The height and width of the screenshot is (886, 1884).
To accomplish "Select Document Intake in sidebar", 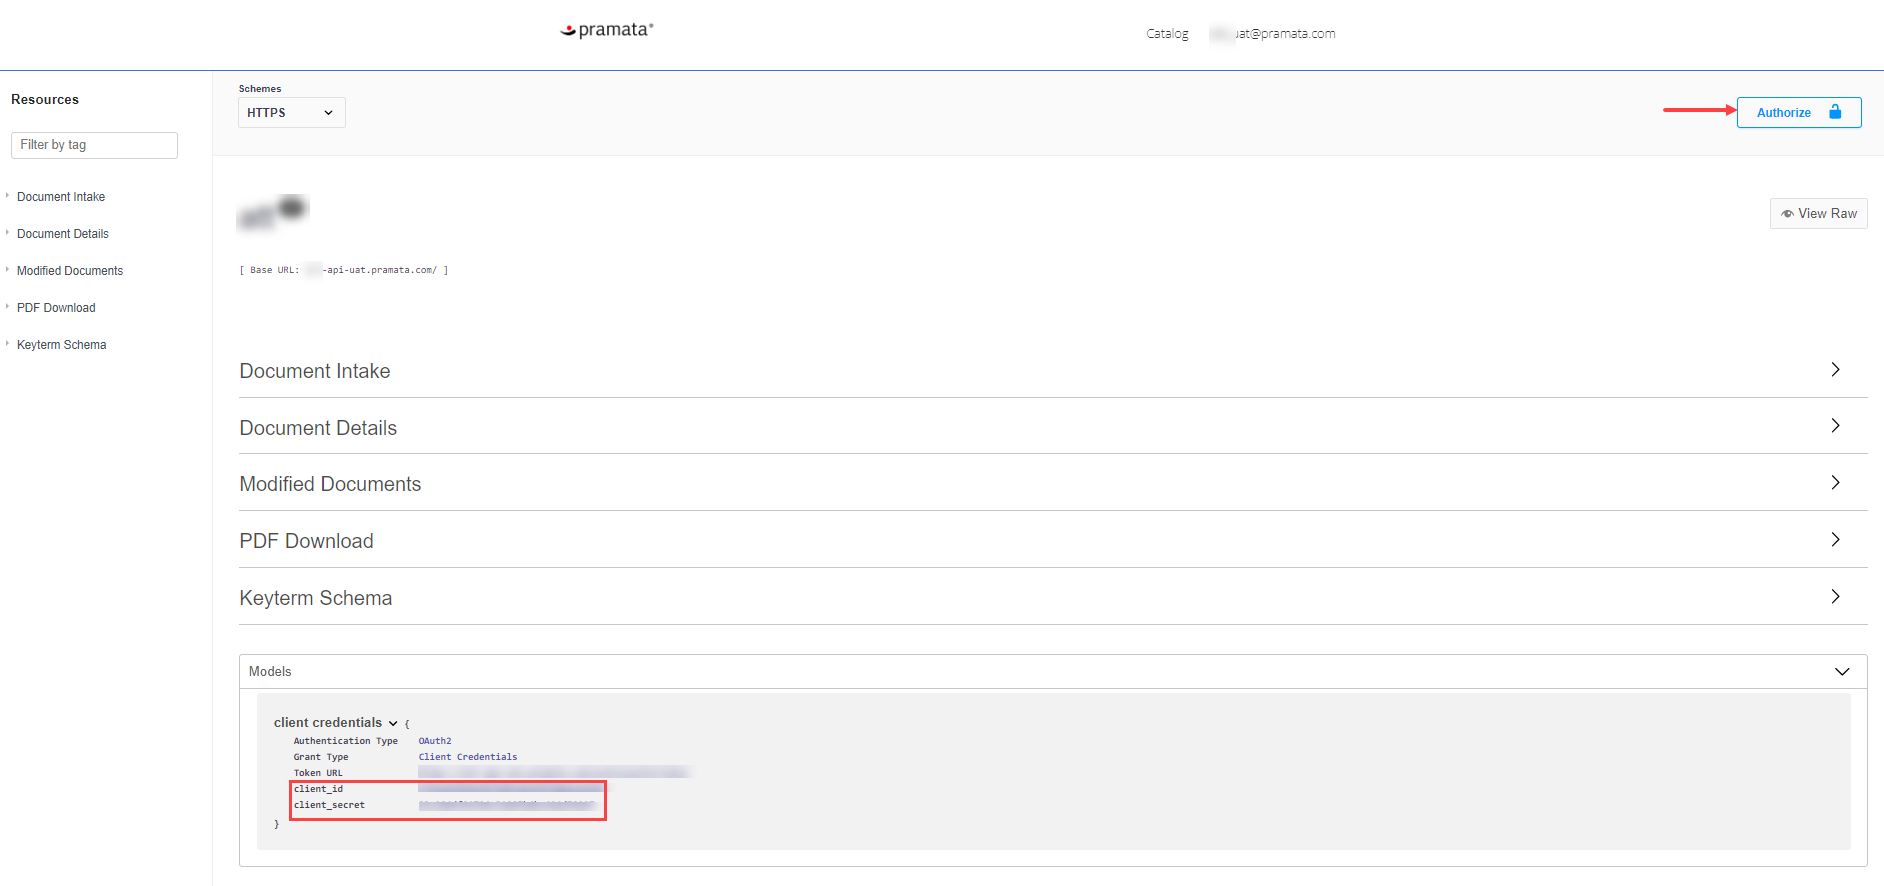I will coord(61,197).
